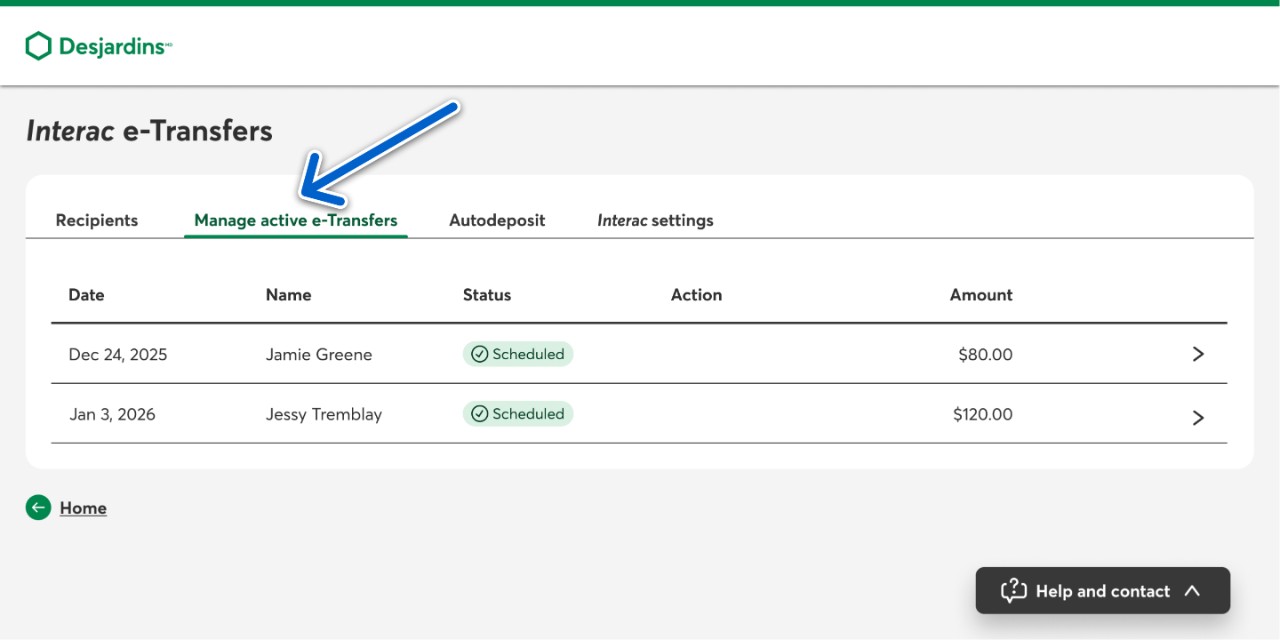Select the Manage active e-Transfers tab

[x=295, y=220]
